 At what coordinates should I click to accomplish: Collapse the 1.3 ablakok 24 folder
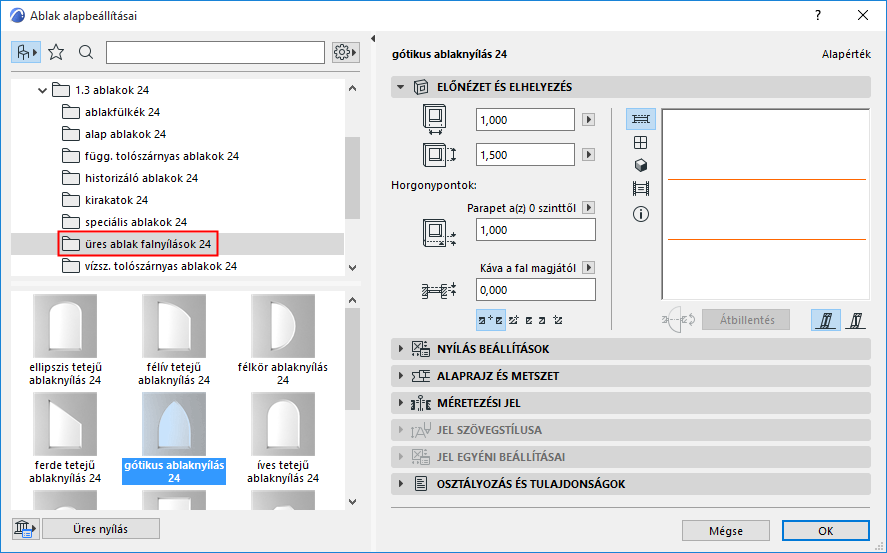click(42, 90)
